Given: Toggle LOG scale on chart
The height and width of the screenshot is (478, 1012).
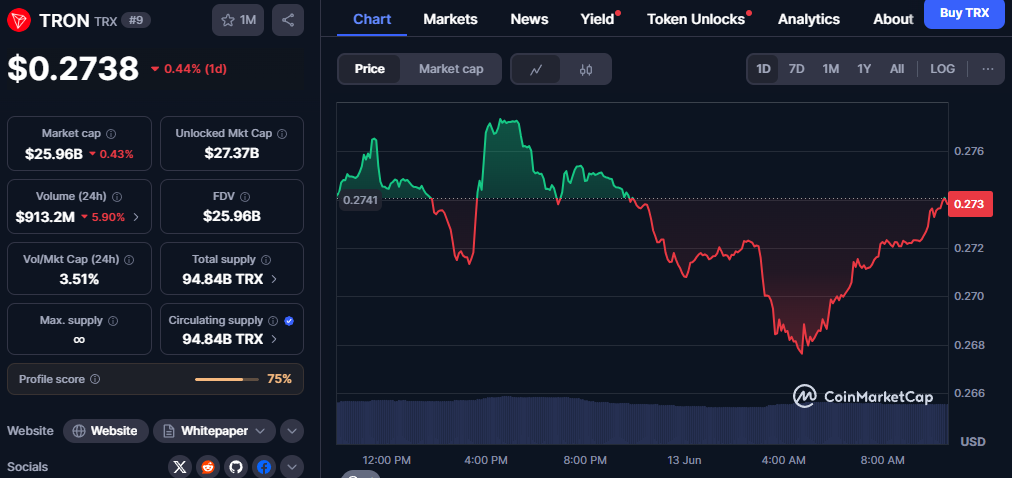Looking at the screenshot, I should 942,69.
